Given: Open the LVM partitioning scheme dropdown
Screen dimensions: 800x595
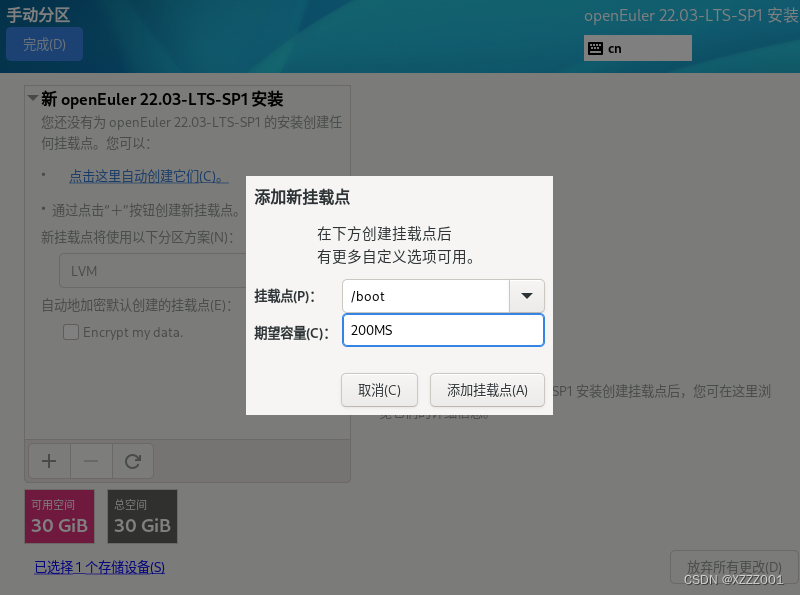Looking at the screenshot, I should point(150,270).
